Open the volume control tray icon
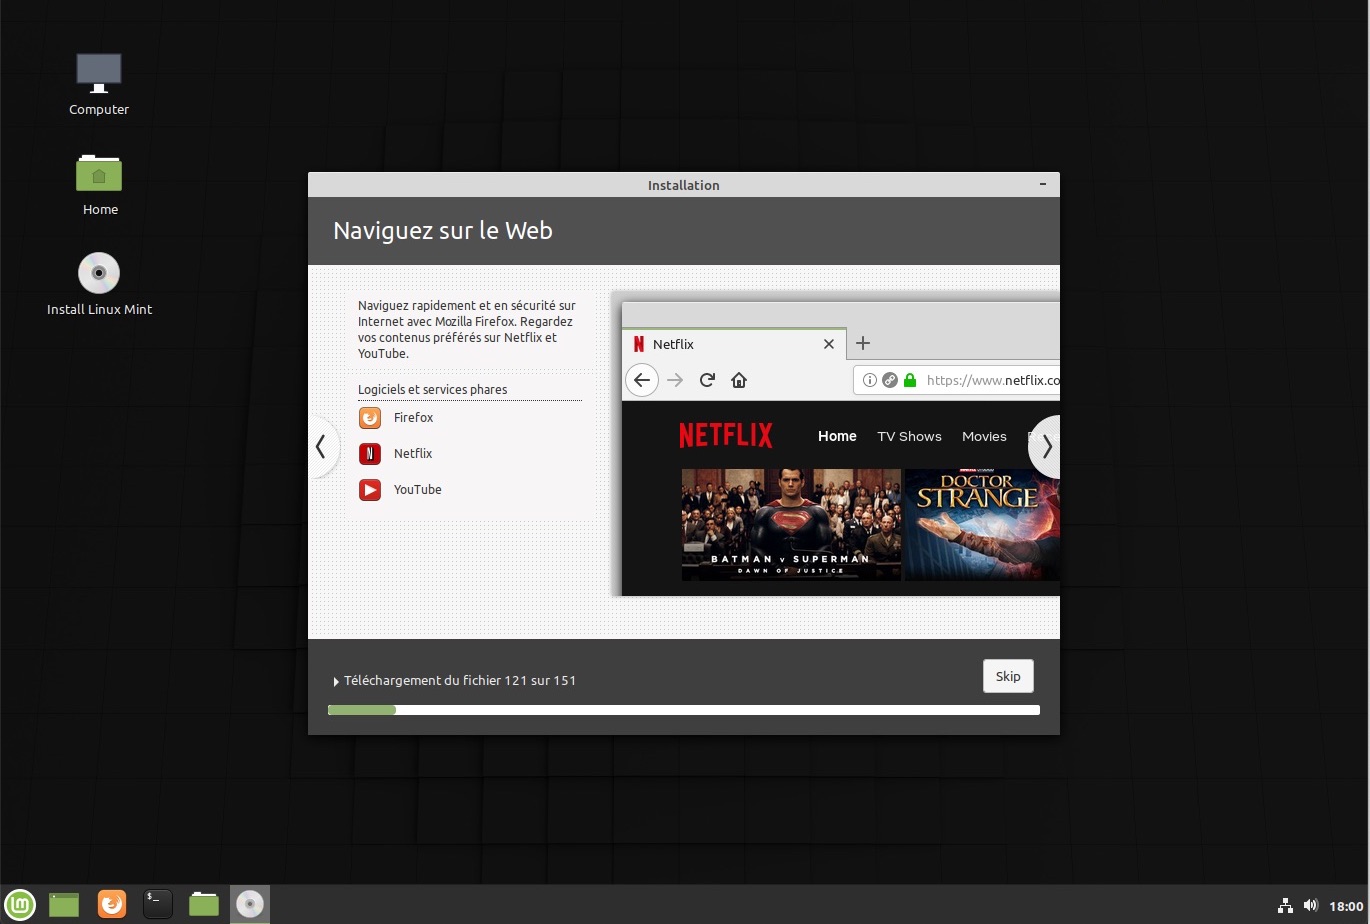The height and width of the screenshot is (924, 1370). pyautogui.click(x=1311, y=906)
